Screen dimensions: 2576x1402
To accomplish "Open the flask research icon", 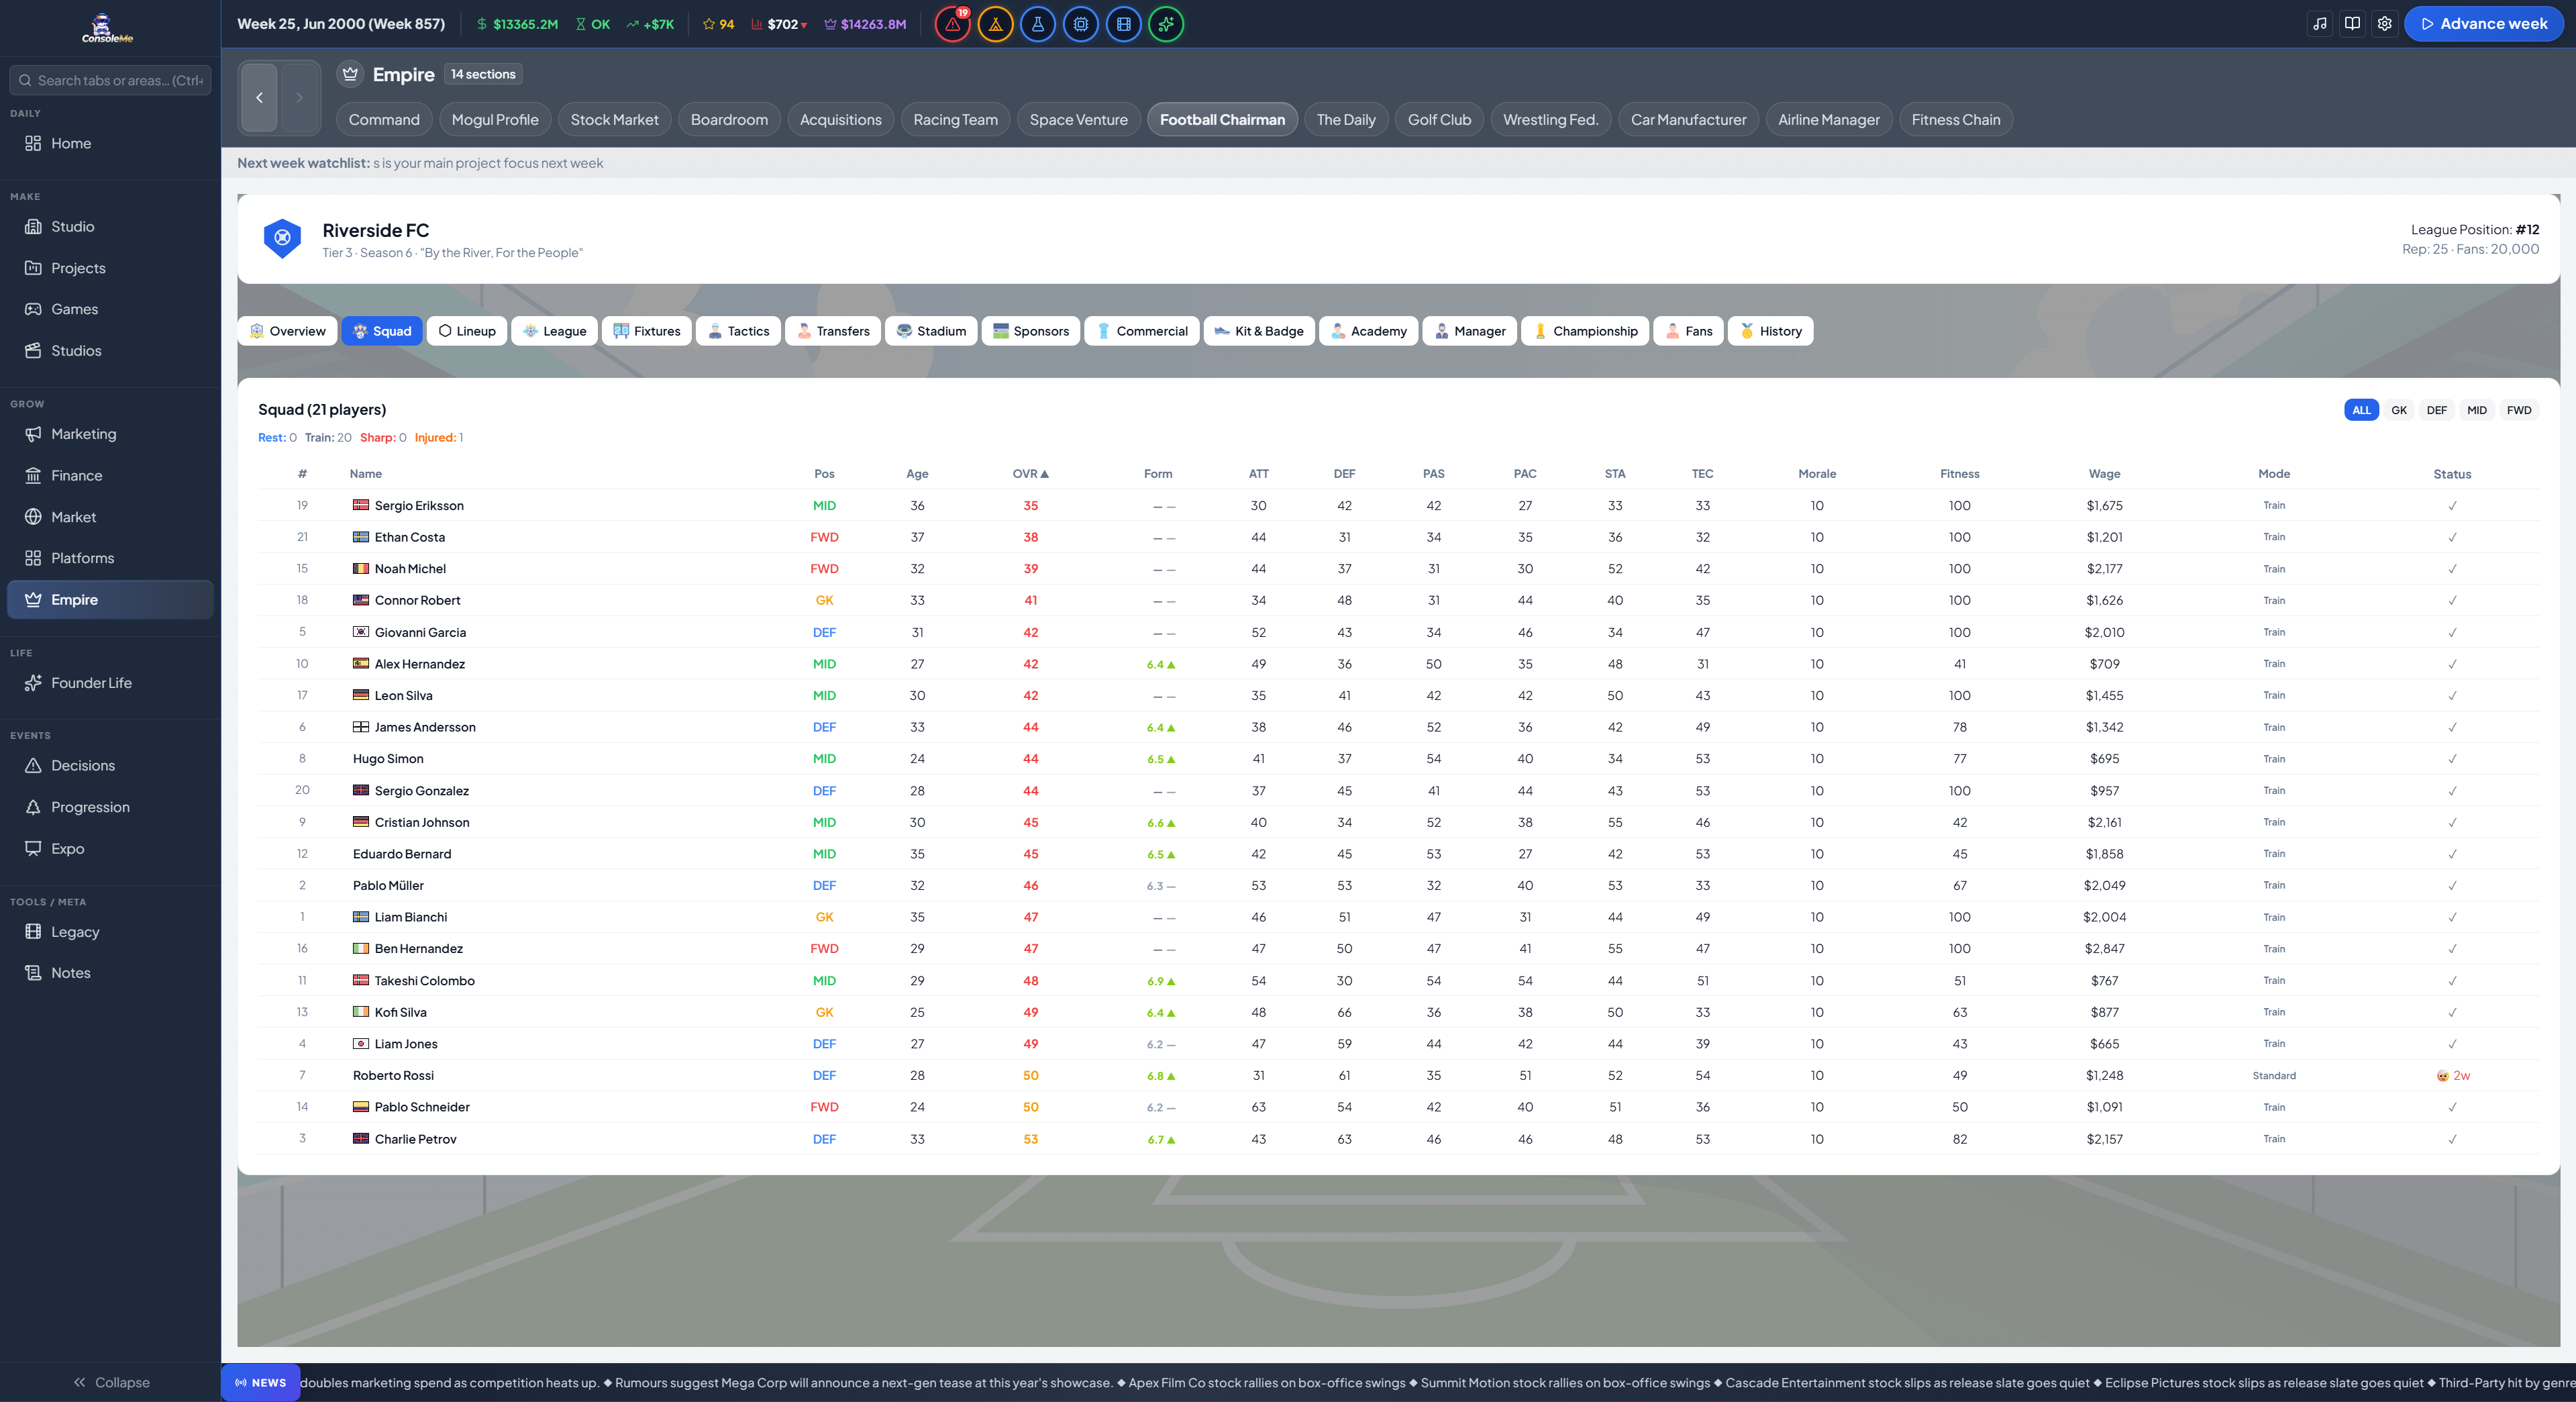I will (1038, 24).
